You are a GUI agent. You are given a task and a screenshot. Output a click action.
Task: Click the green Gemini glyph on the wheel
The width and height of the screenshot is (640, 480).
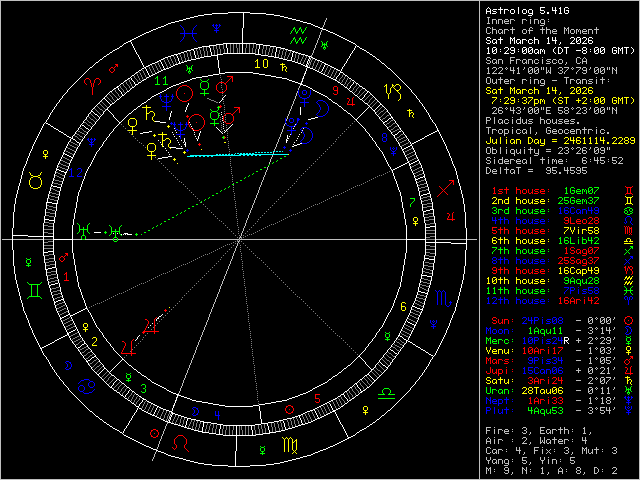pos(35,290)
